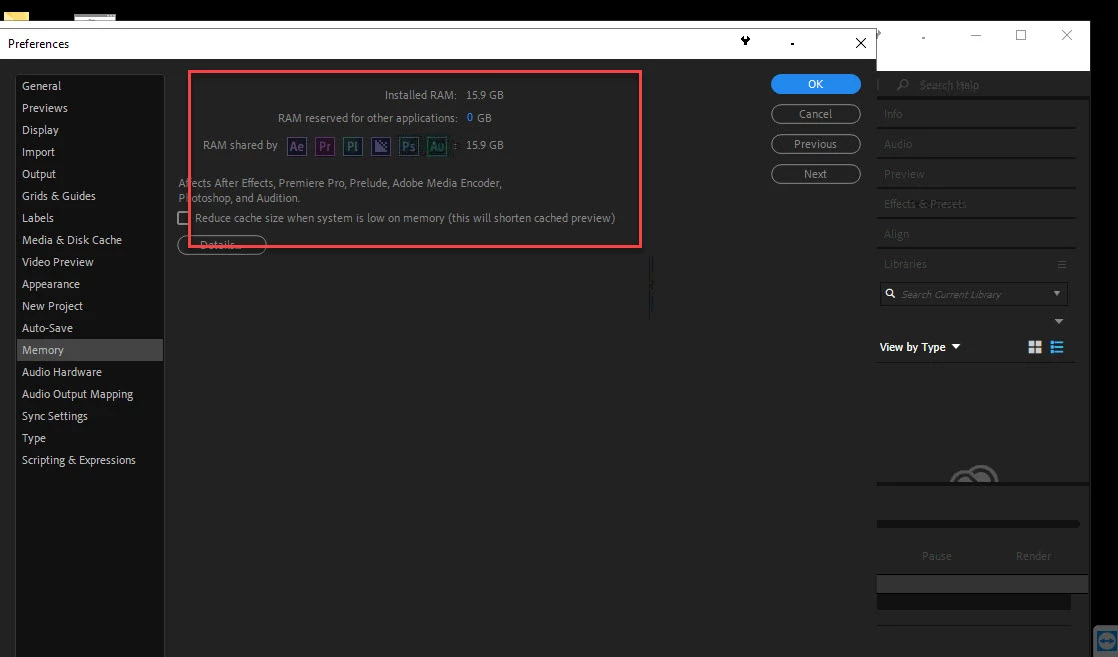The height and width of the screenshot is (657, 1118).
Task: Expand the Search Current Library dropdown arrow
Action: [x=1057, y=293]
